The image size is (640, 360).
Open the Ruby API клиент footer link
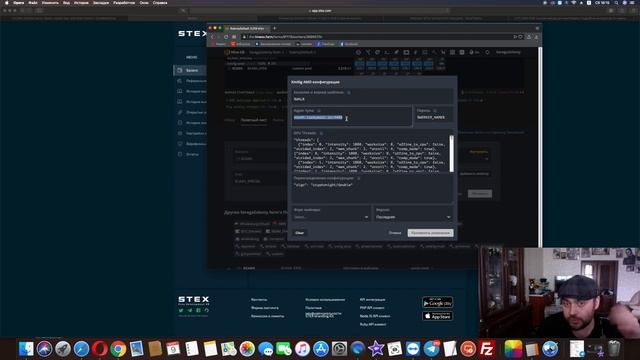tap(373, 324)
